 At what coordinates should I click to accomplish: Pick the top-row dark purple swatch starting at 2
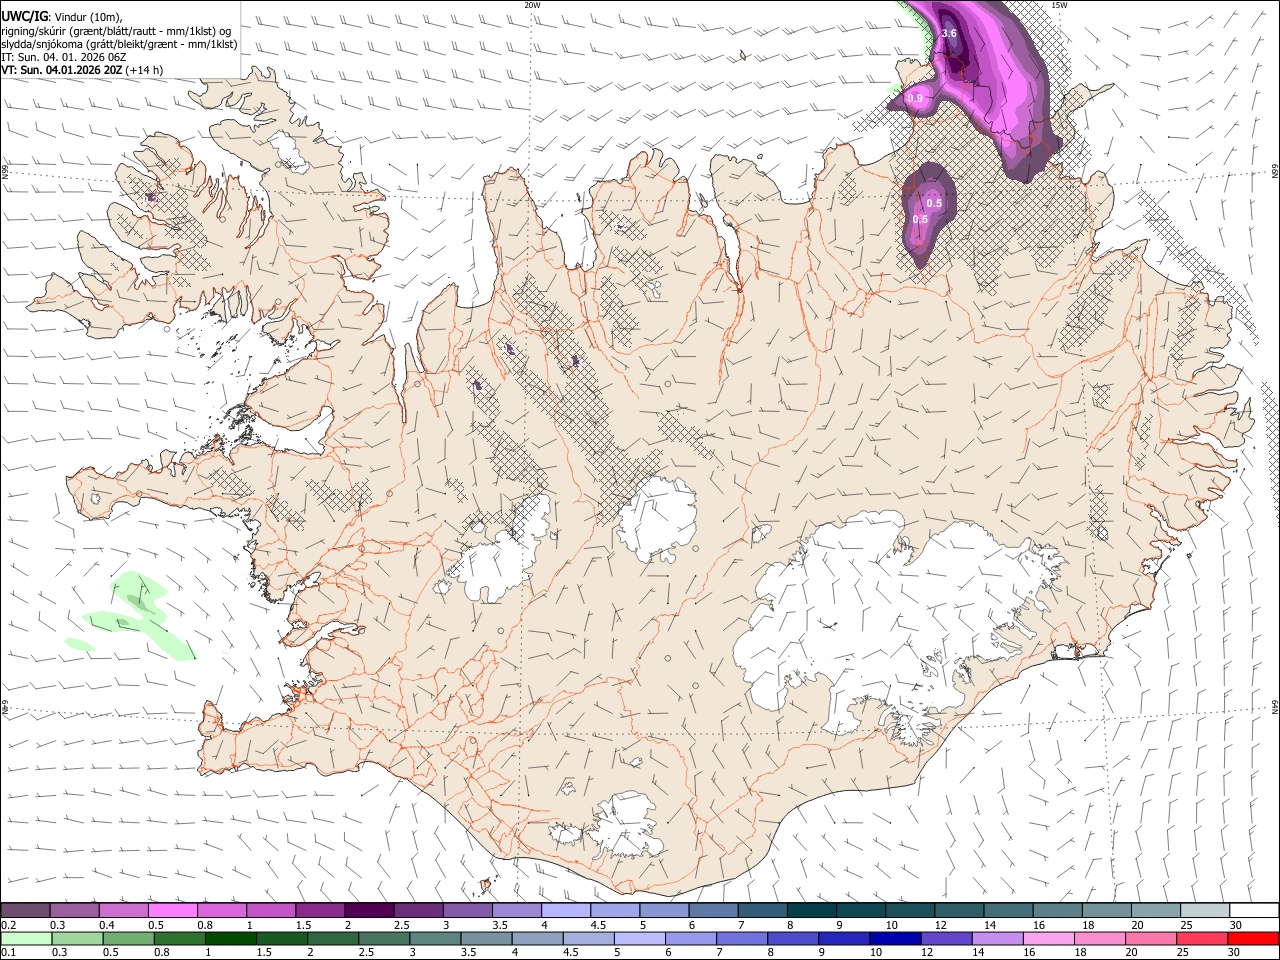(369, 911)
